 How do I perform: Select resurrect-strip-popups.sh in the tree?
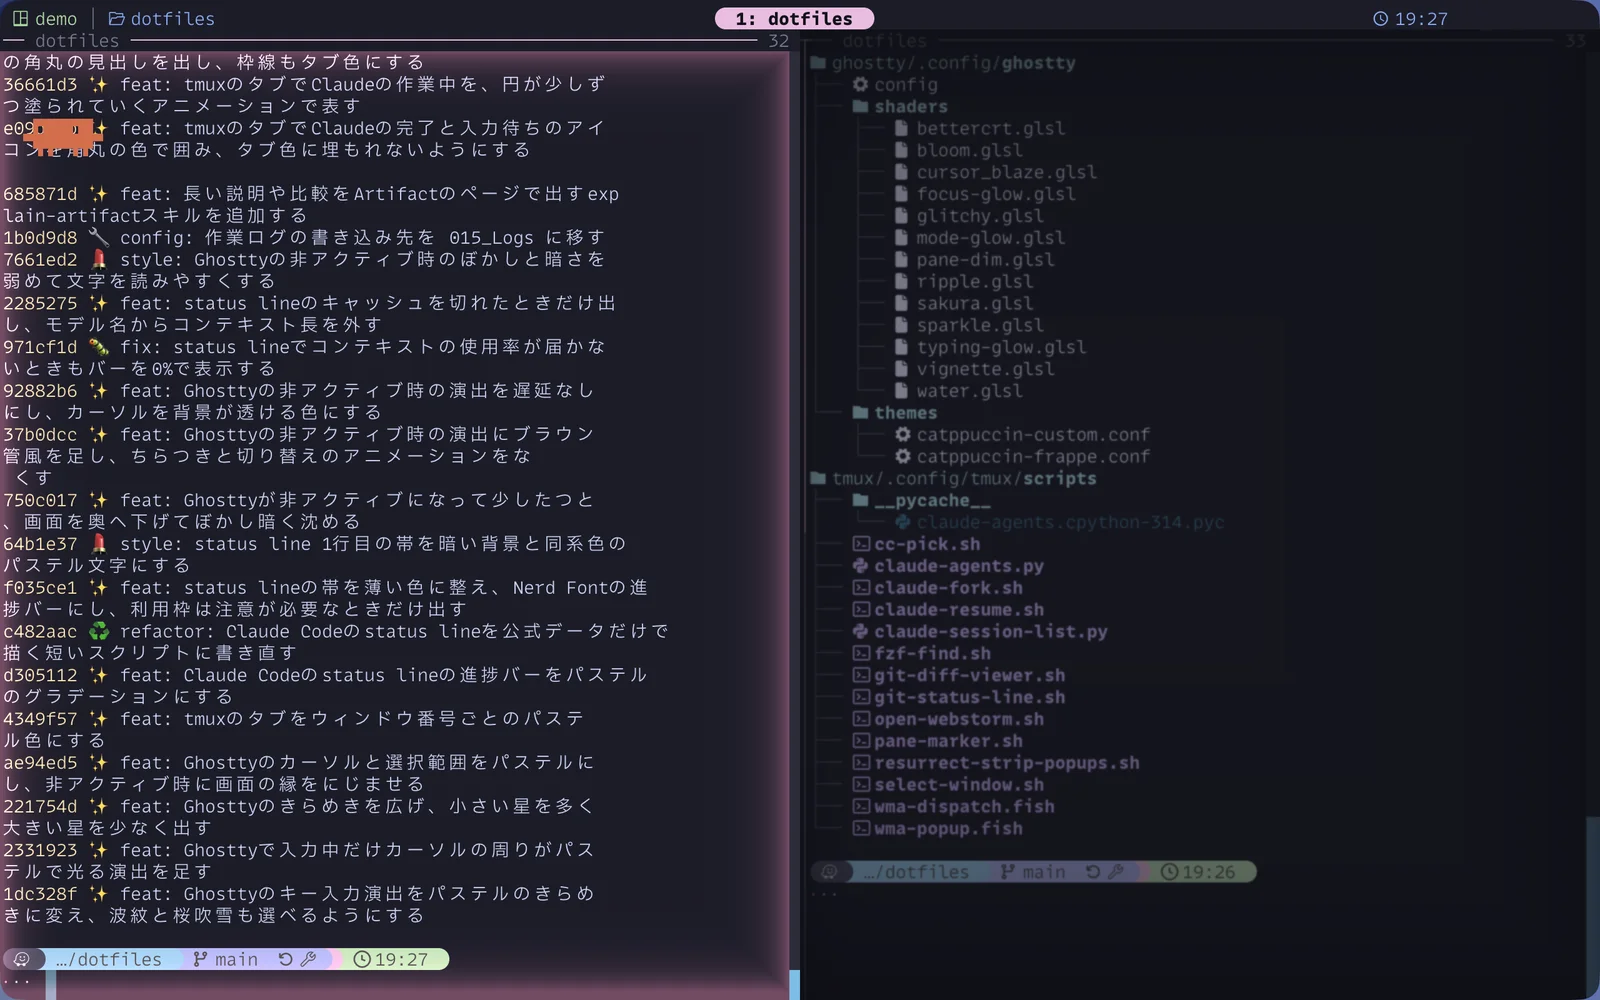[x=1006, y=763]
